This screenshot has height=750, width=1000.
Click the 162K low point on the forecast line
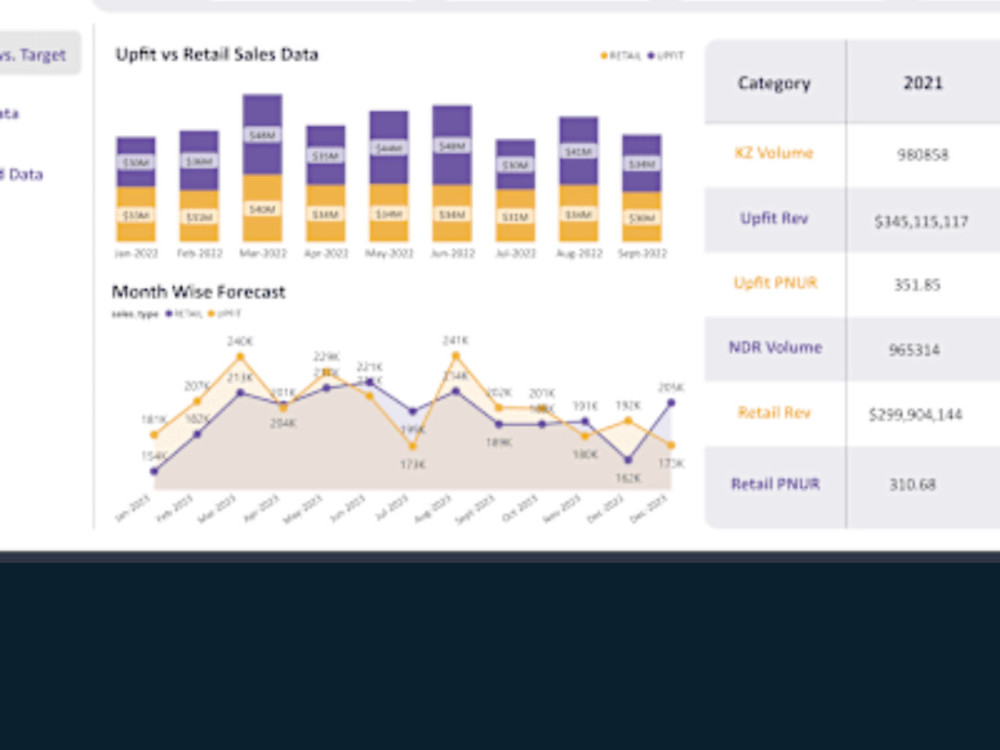[x=627, y=461]
